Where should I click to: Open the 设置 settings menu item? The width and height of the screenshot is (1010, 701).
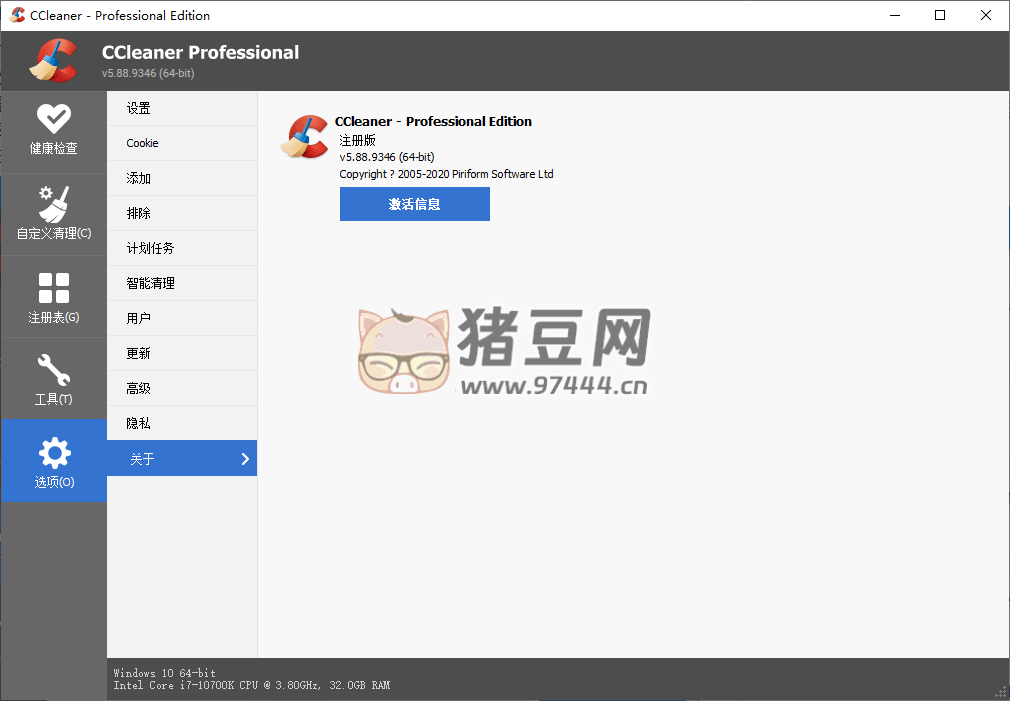[139, 108]
